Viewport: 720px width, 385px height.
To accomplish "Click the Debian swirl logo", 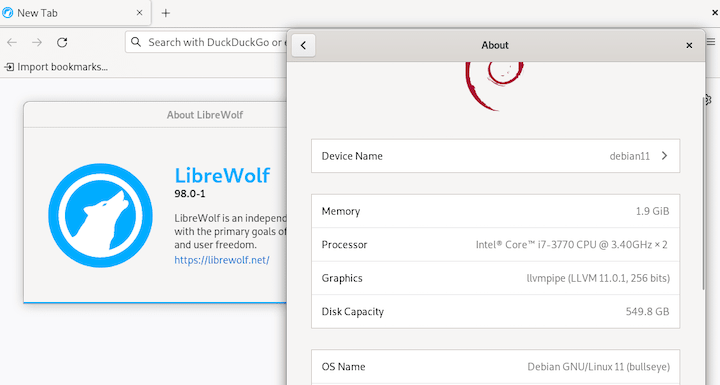I will click(495, 86).
